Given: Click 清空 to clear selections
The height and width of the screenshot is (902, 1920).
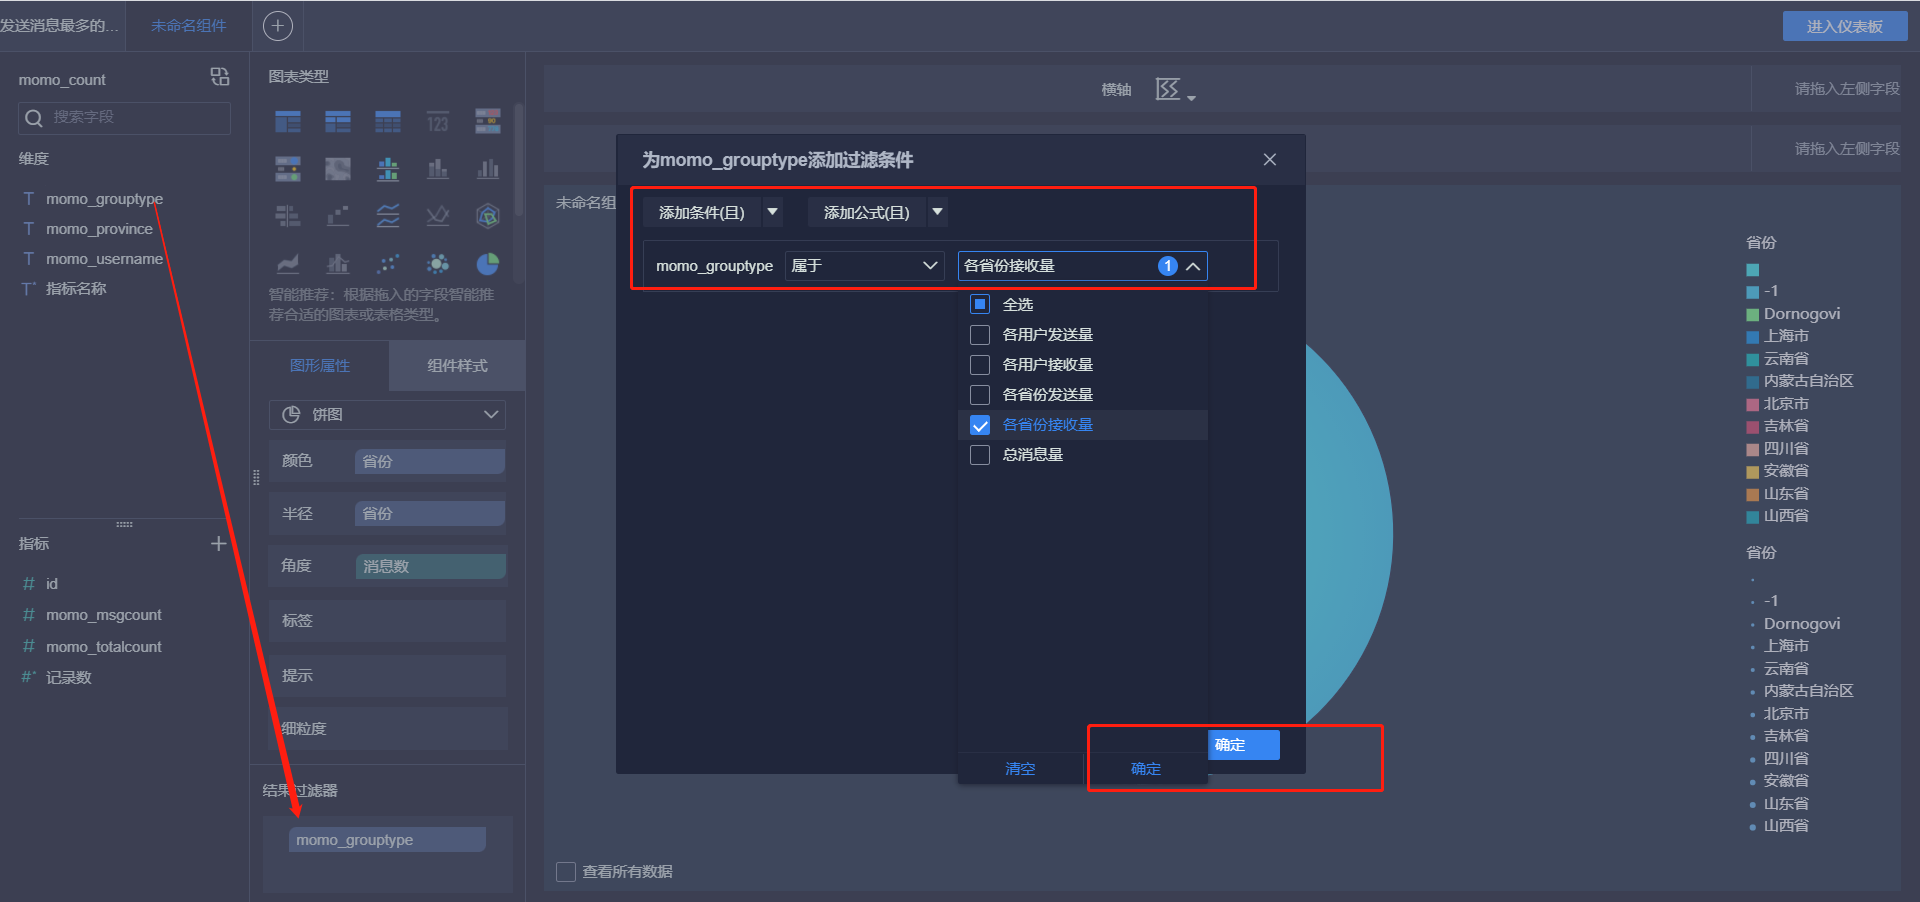Looking at the screenshot, I should pyautogui.click(x=1020, y=768).
